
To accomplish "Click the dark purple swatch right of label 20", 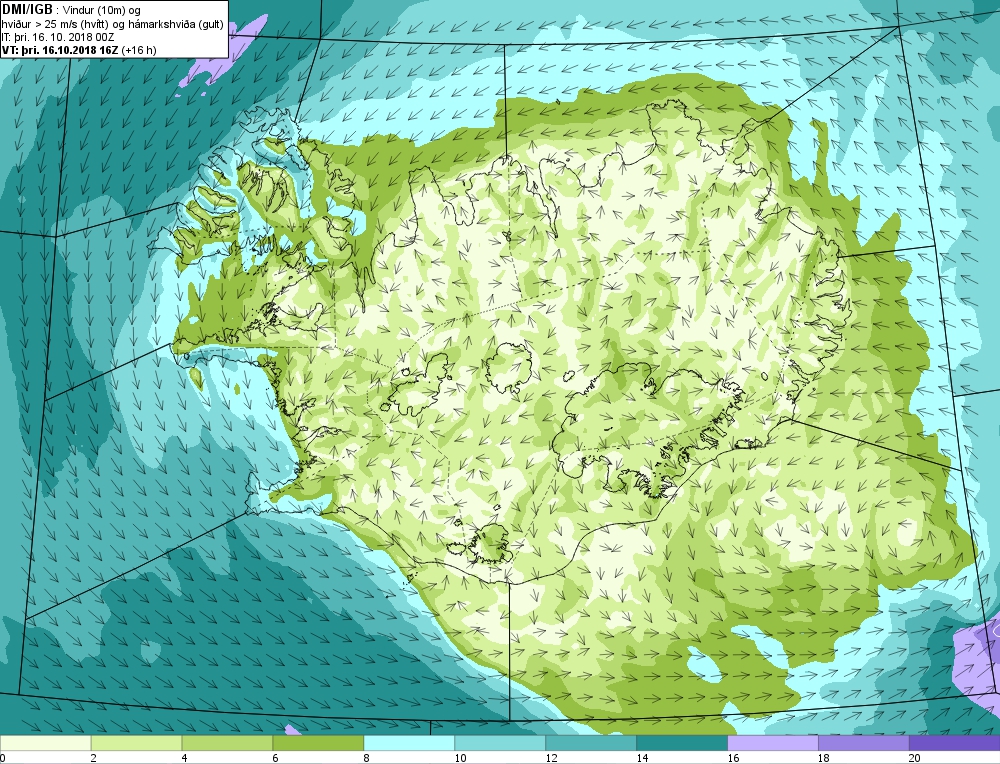I will [x=955, y=743].
